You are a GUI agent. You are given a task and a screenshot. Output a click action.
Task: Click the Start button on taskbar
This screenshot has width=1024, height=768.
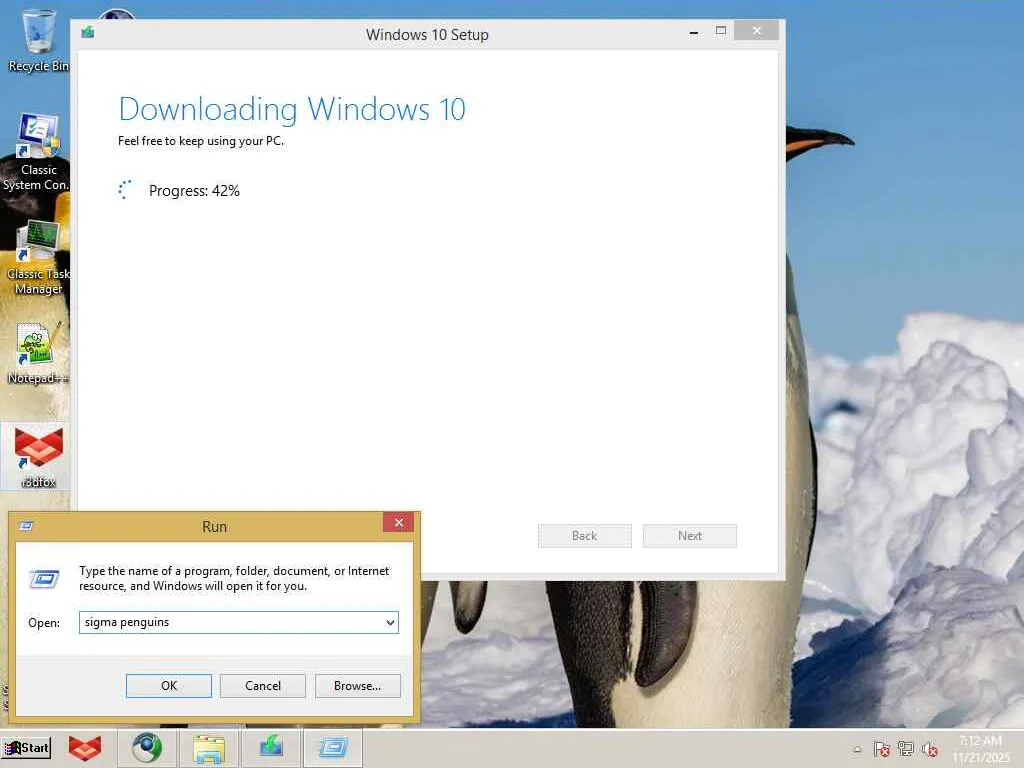pyautogui.click(x=26, y=748)
